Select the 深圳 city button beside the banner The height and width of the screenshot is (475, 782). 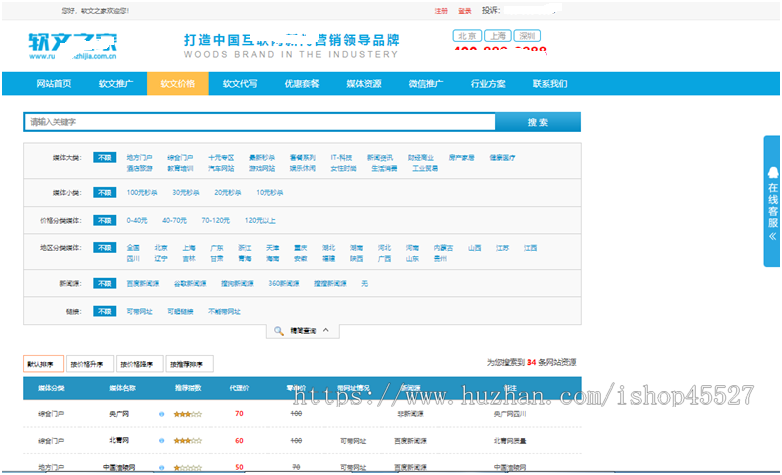[x=527, y=36]
